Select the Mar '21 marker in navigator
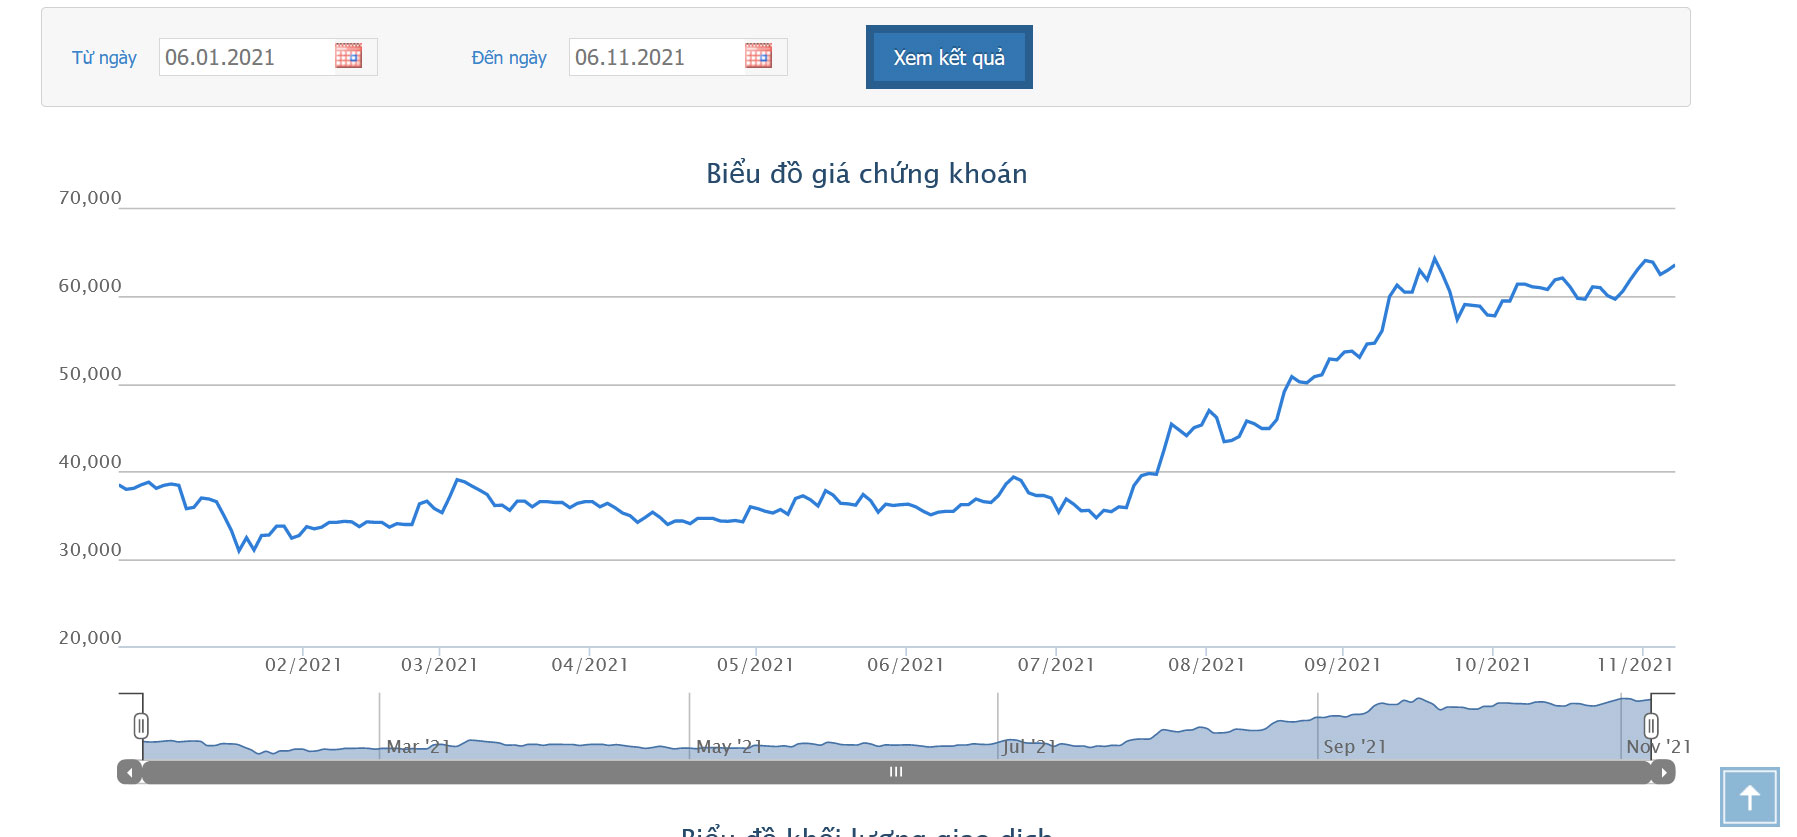Screen dimensions: 1797x837 (418, 747)
